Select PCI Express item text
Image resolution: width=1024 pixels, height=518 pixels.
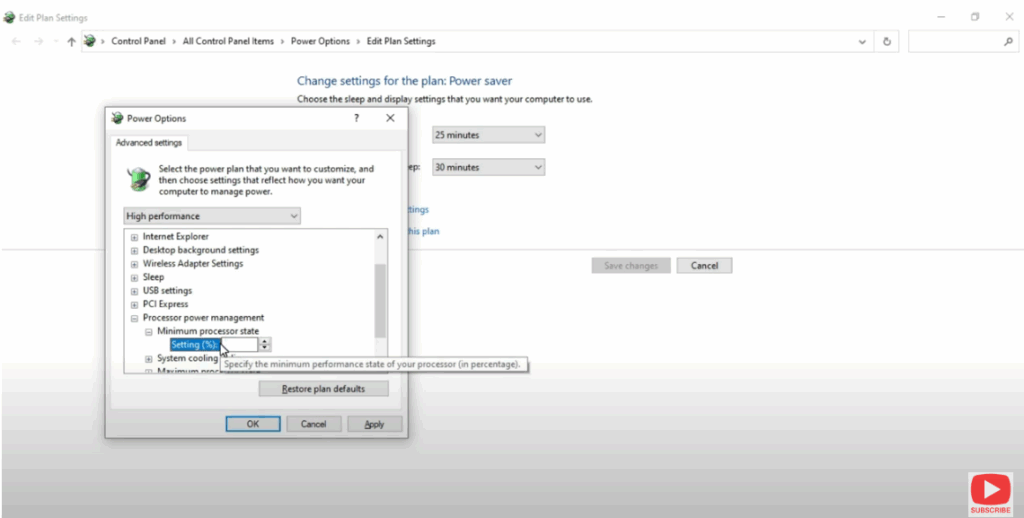[x=165, y=304]
